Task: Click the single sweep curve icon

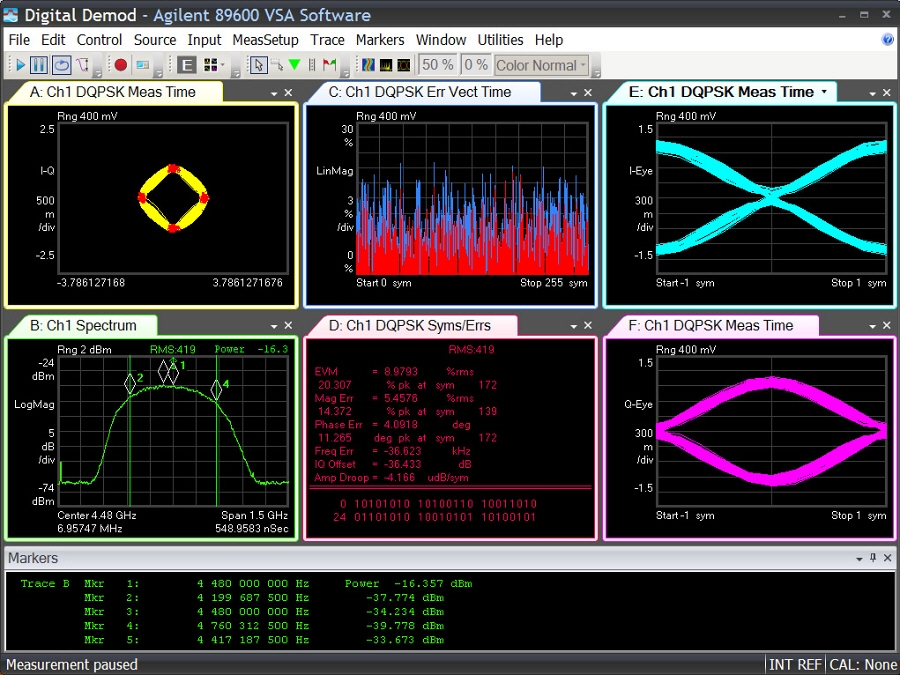Action: 82,65
